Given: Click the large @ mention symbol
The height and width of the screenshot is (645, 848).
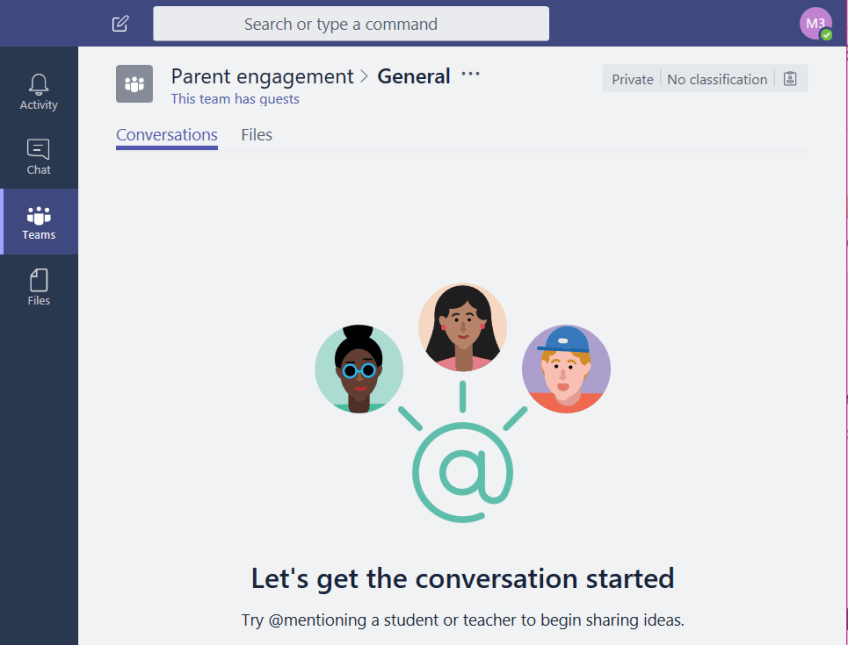Looking at the screenshot, I should pos(463,472).
